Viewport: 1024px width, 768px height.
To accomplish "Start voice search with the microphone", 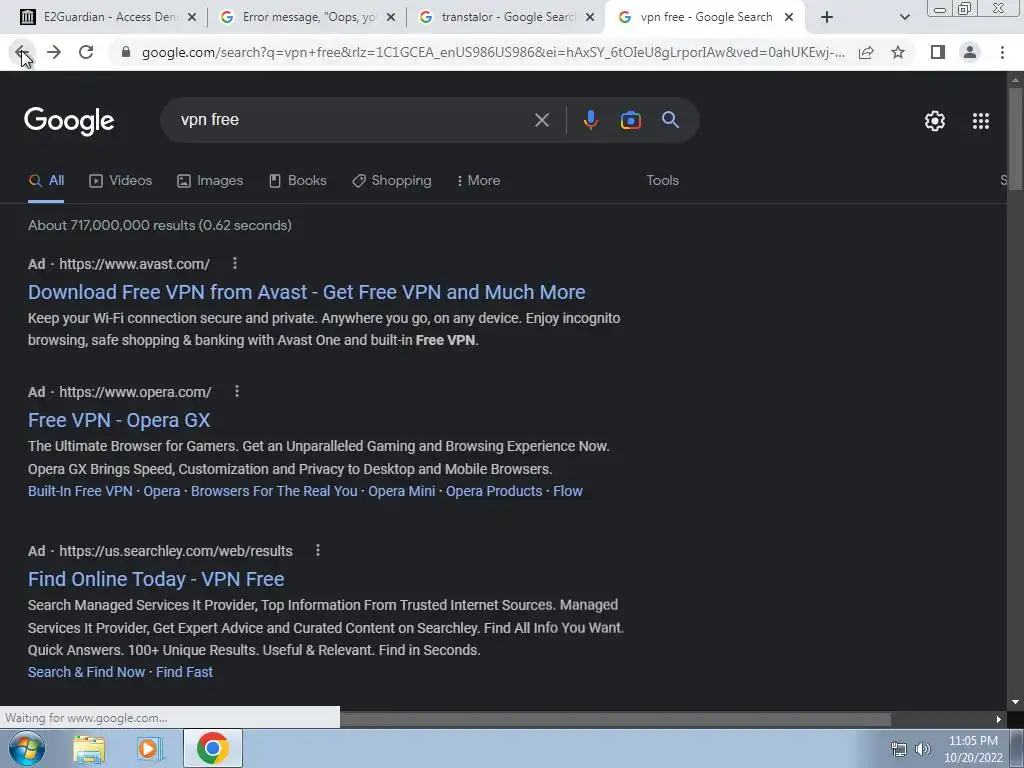I will coord(590,120).
